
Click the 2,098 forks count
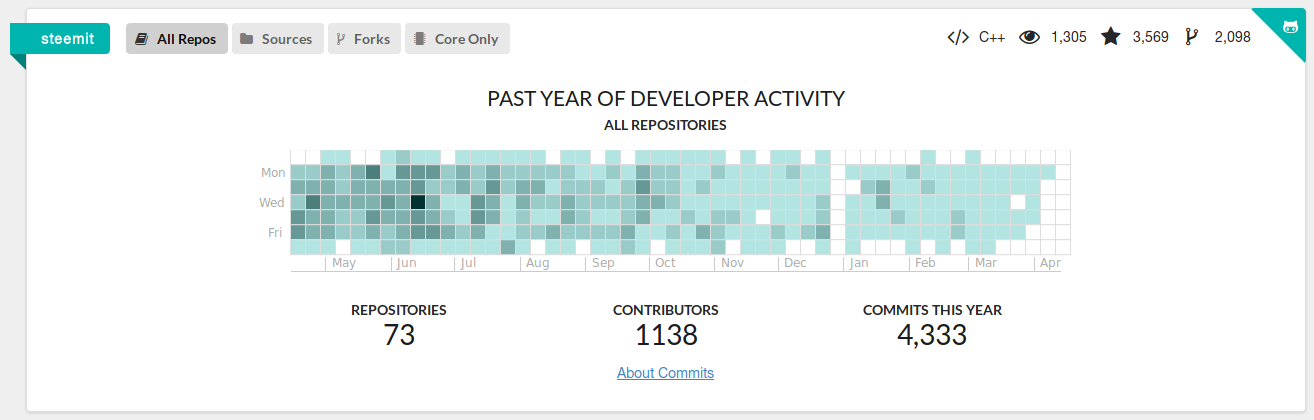click(x=1233, y=37)
